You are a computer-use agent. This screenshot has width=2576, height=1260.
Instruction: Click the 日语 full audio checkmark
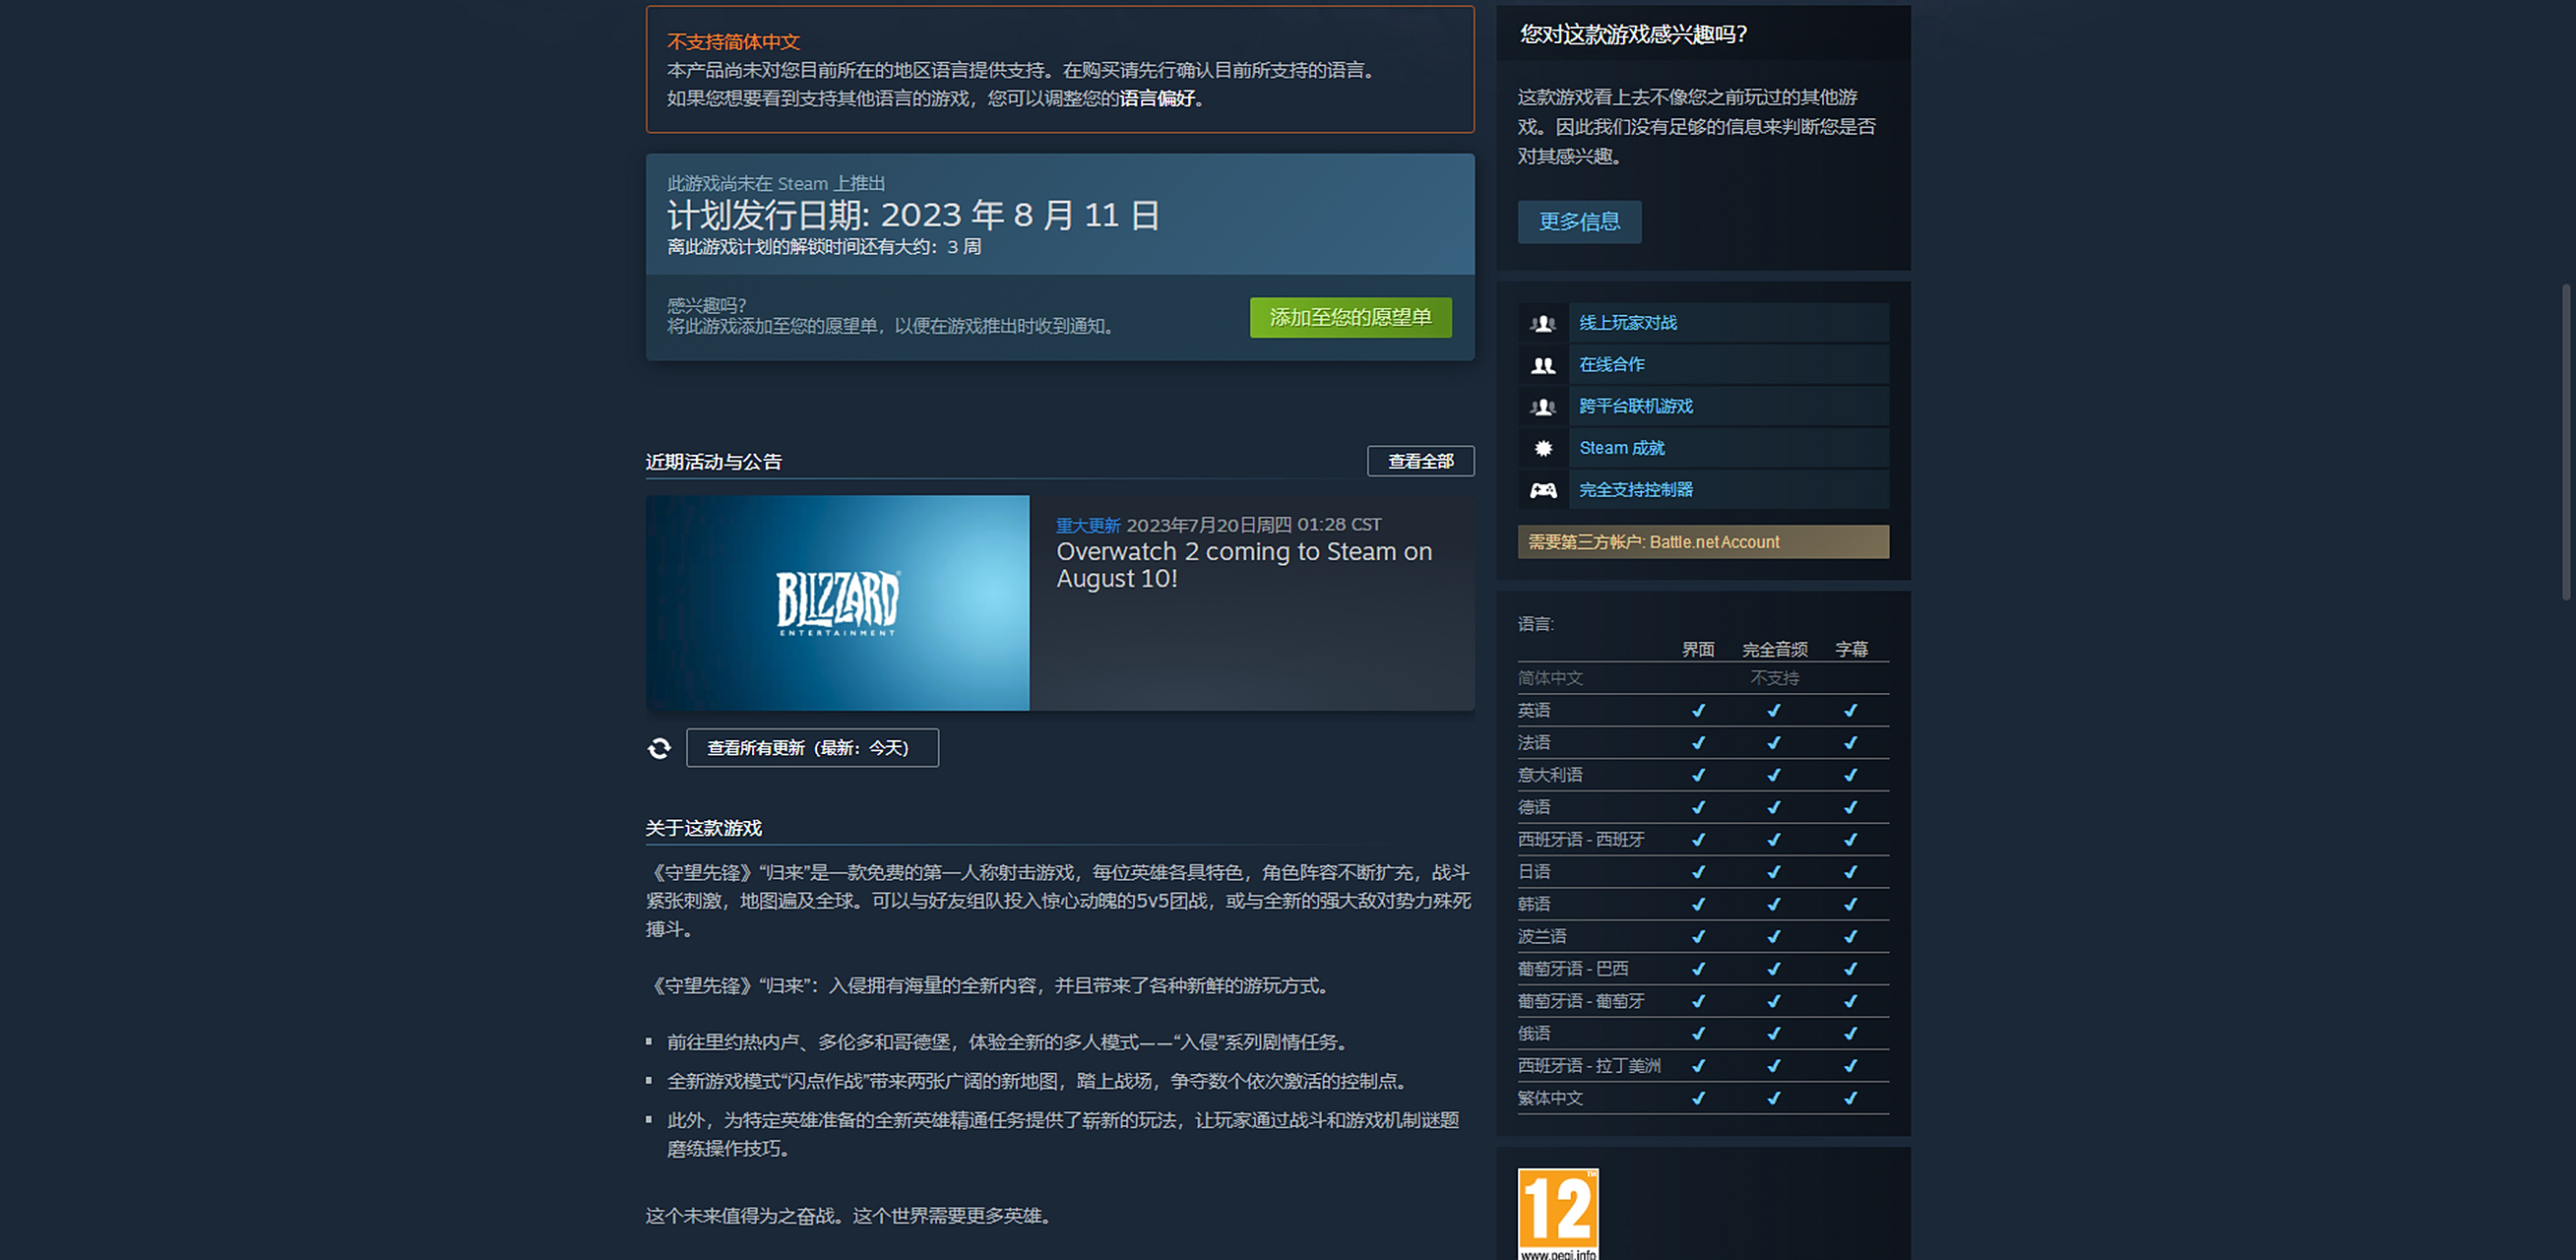pos(1774,871)
